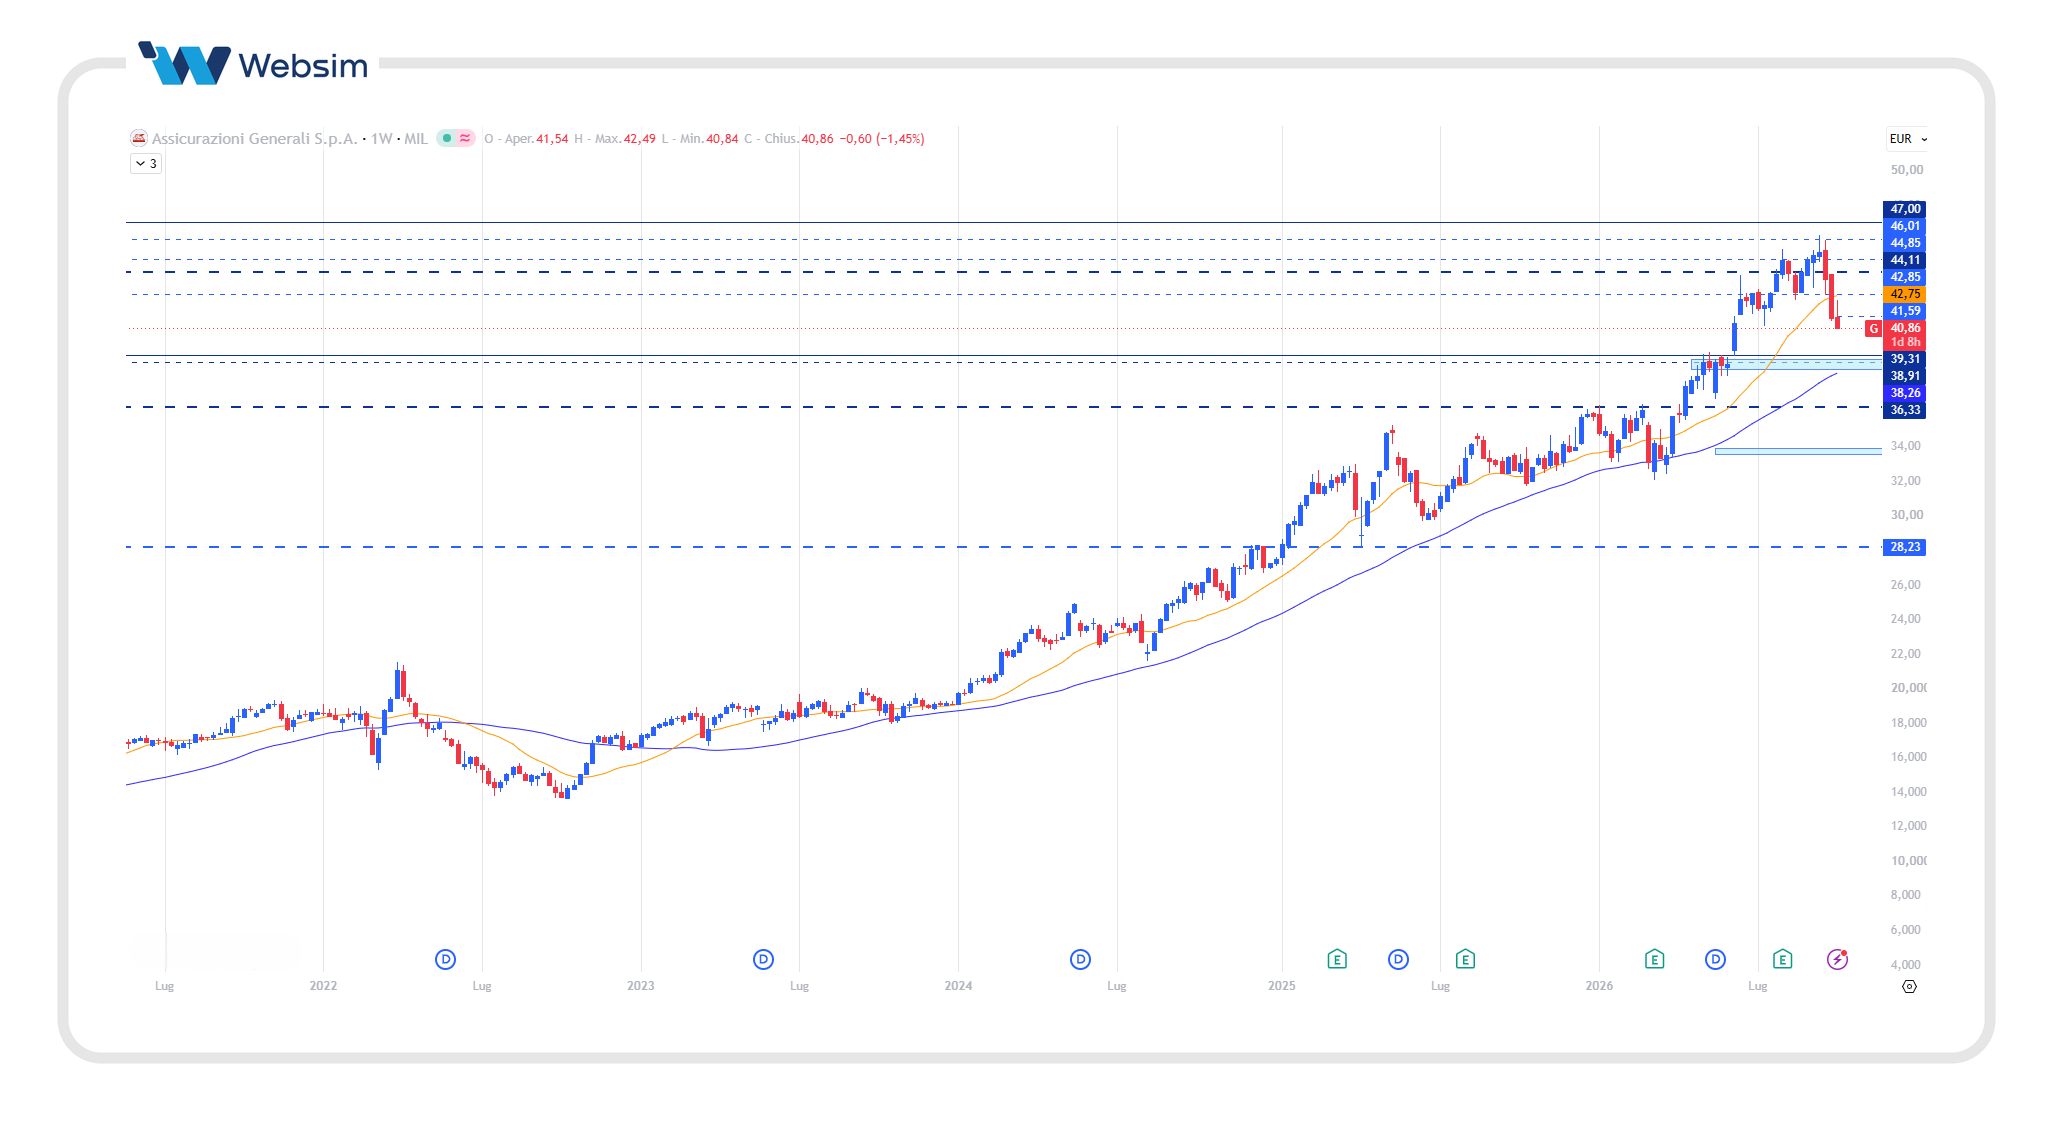
Task: Click the dividend marker before Lug 2023
Action: click(x=763, y=959)
